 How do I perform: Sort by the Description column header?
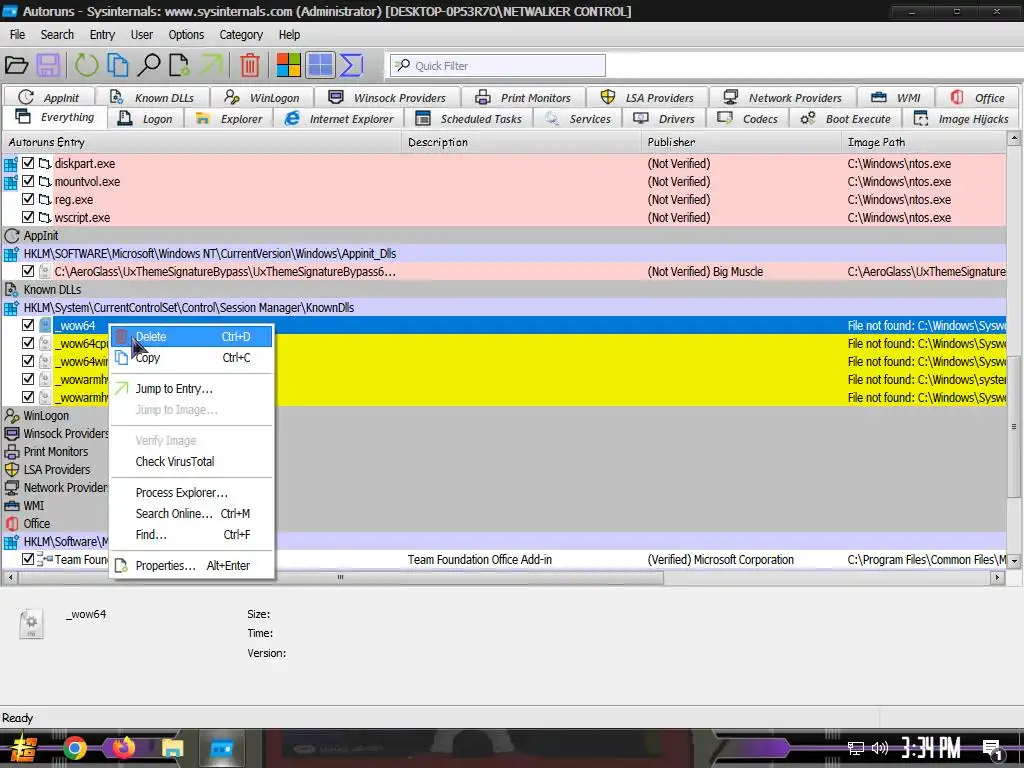click(522, 142)
